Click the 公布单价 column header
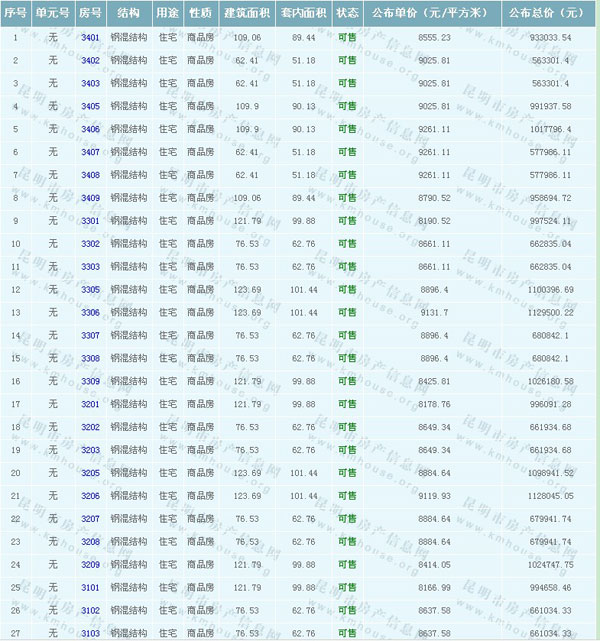The image size is (600, 641). coord(430,14)
